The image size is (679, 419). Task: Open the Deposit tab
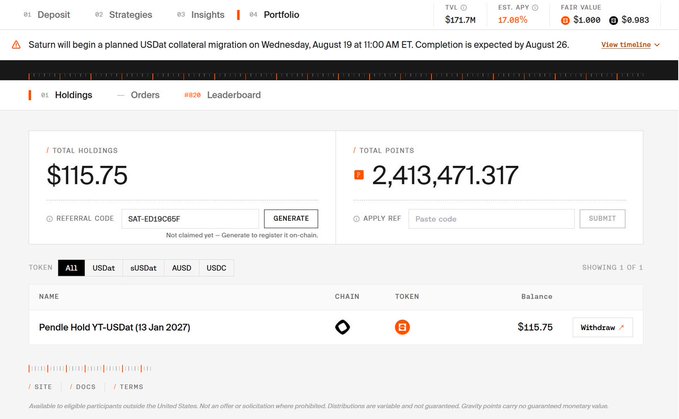pos(47,15)
